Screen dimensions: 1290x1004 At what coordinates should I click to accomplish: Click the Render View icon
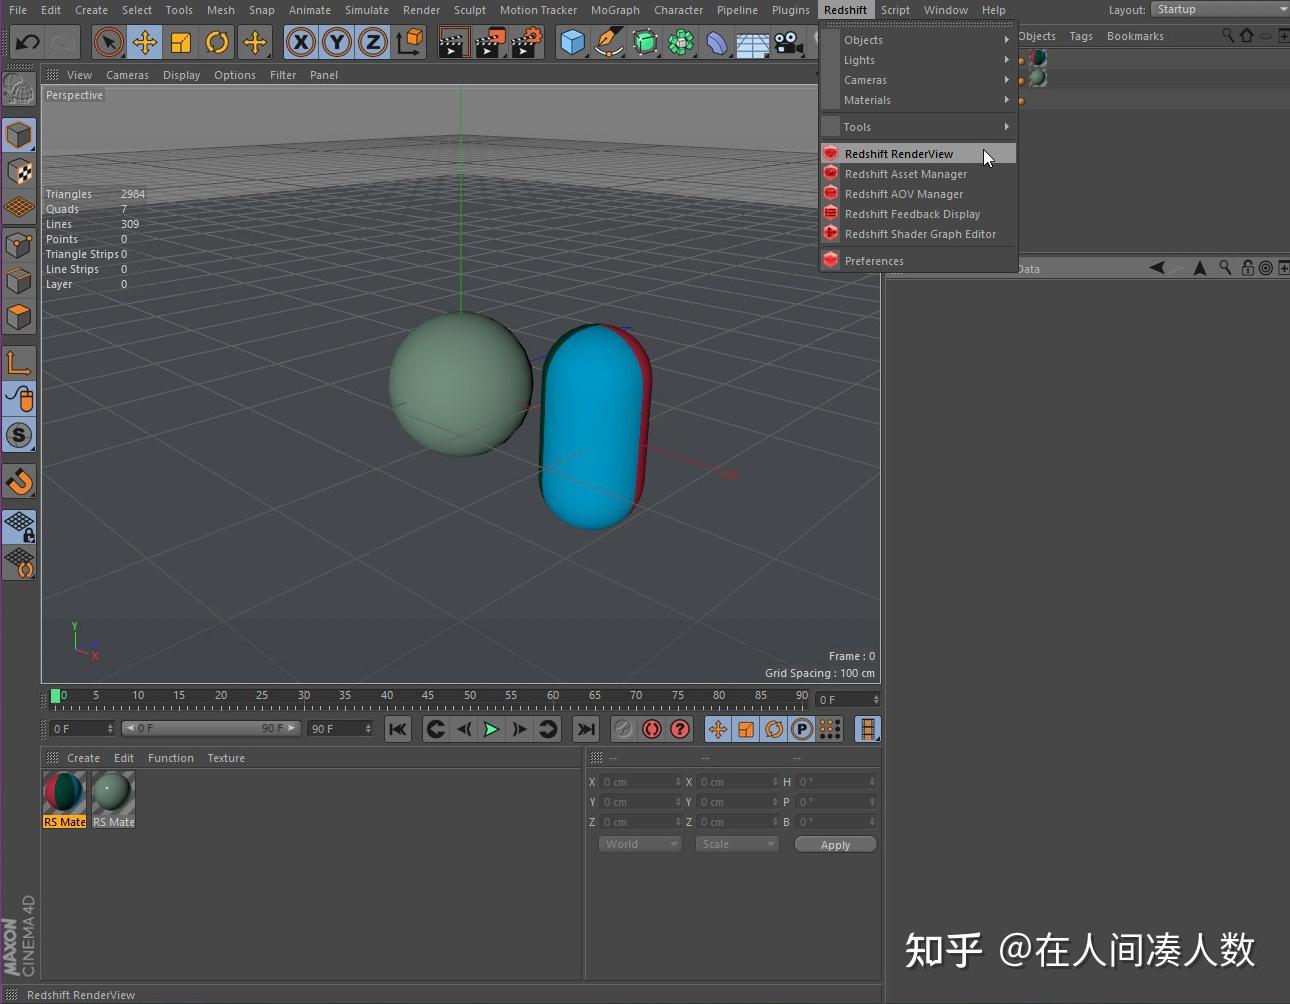pyautogui.click(x=453, y=42)
